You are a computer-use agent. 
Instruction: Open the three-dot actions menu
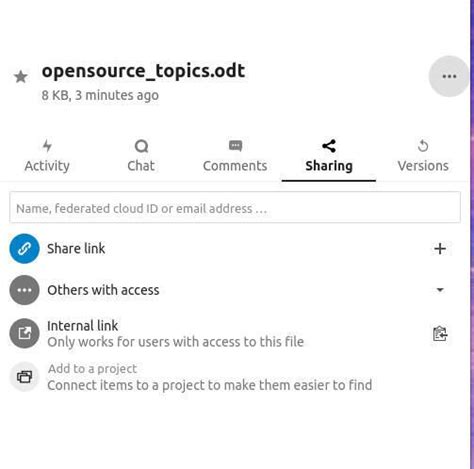(x=449, y=76)
